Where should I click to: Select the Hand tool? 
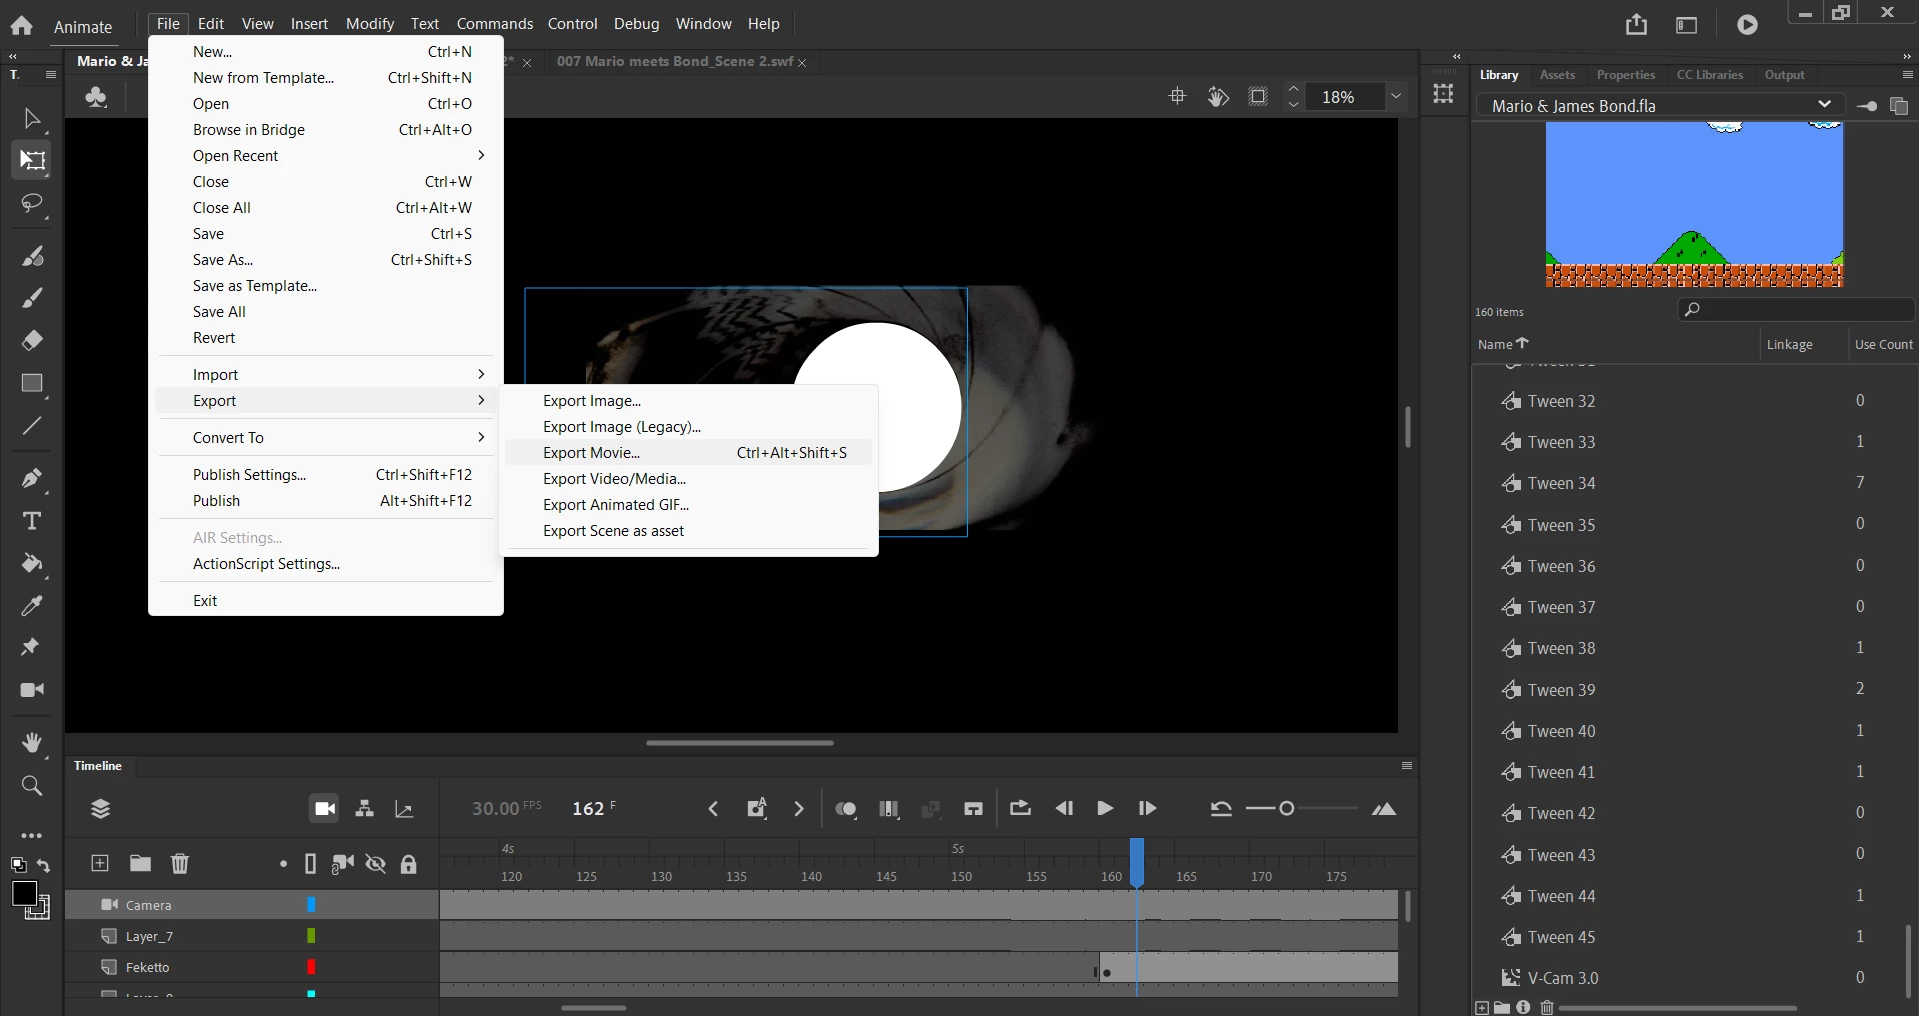(x=32, y=742)
